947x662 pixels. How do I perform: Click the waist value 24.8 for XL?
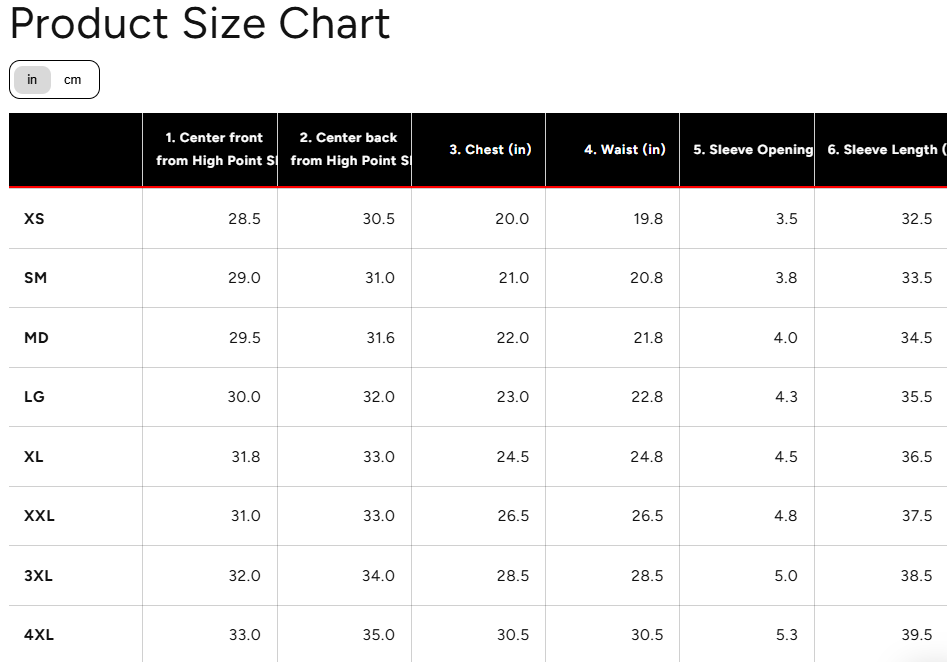click(647, 457)
